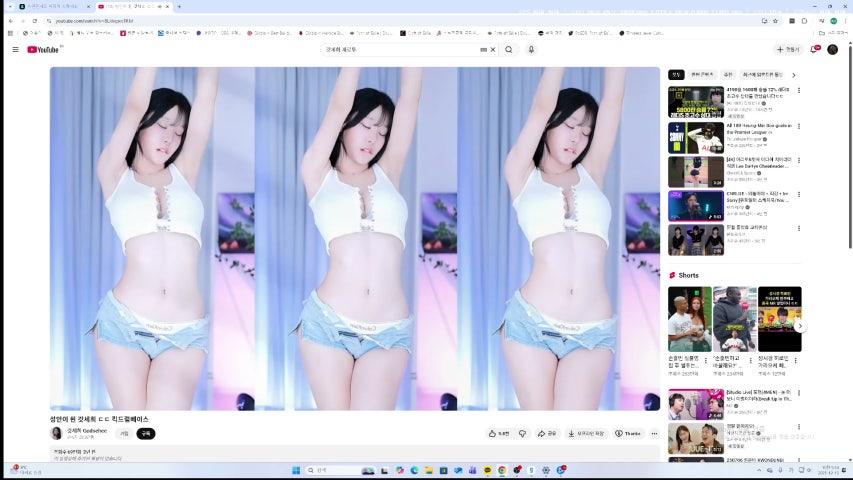Start voice search with microphone icon
Screen dimensions: 853x480
(x=531, y=50)
